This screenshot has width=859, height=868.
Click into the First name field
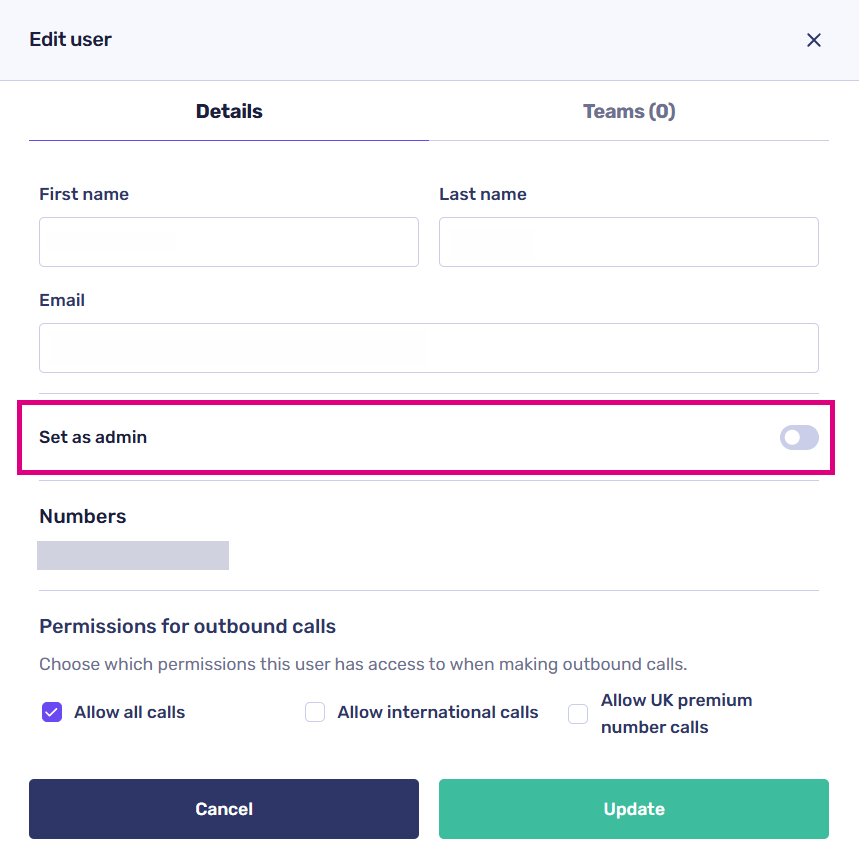pyautogui.click(x=229, y=242)
